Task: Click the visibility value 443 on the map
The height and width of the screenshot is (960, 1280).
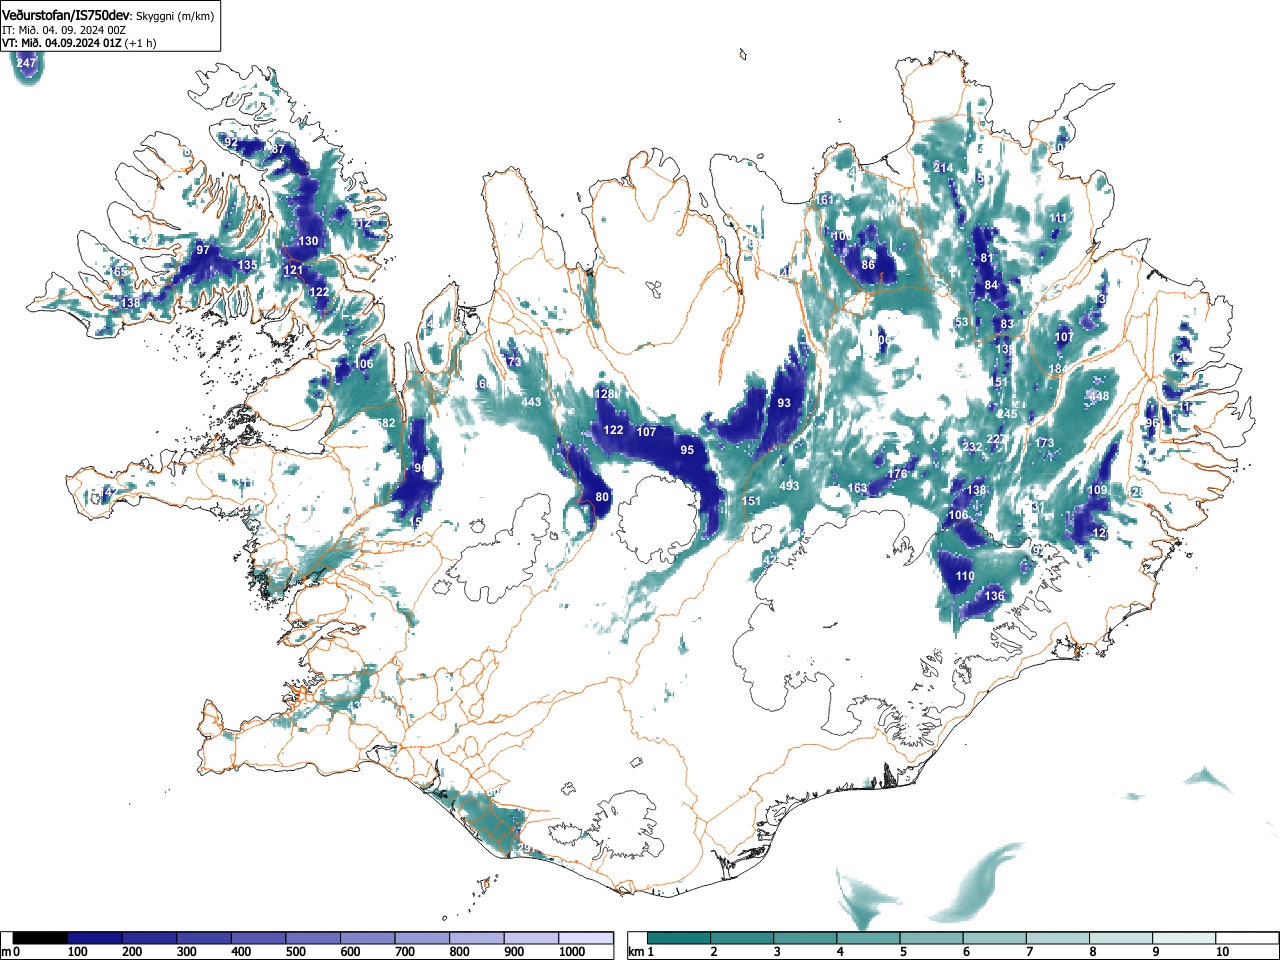Action: 531,402
